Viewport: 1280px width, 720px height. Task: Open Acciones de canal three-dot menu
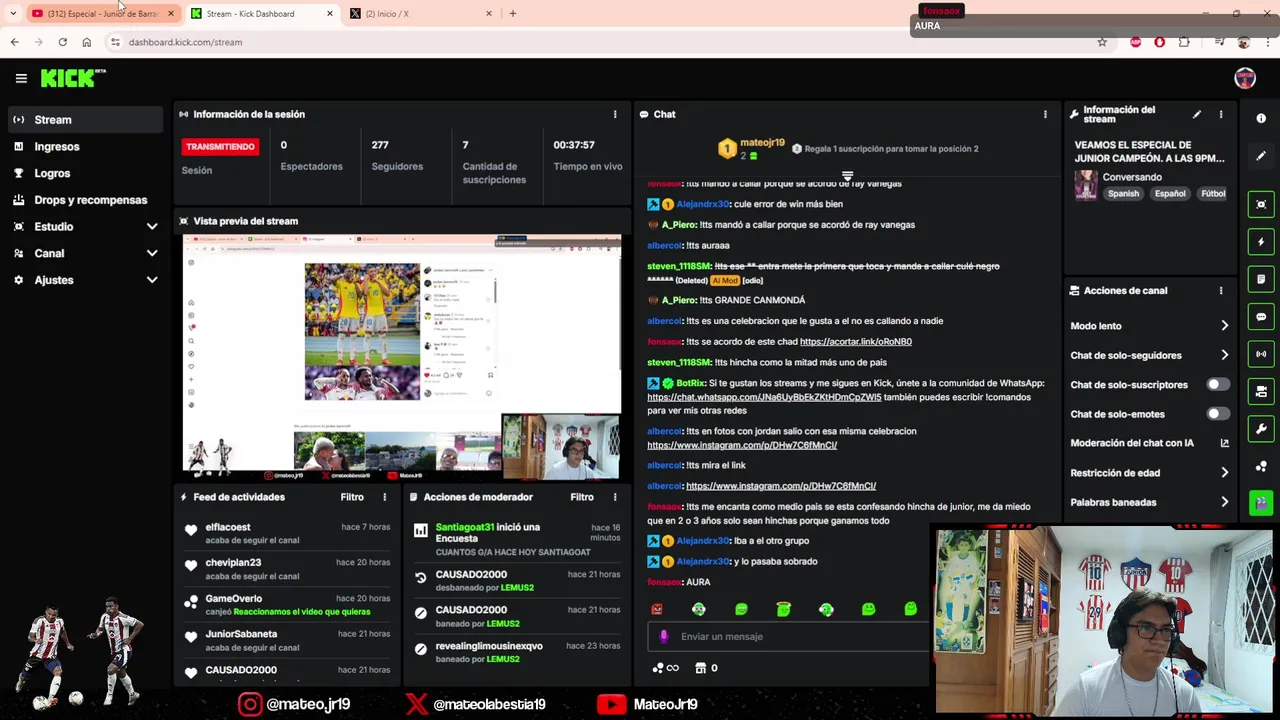click(1220, 291)
